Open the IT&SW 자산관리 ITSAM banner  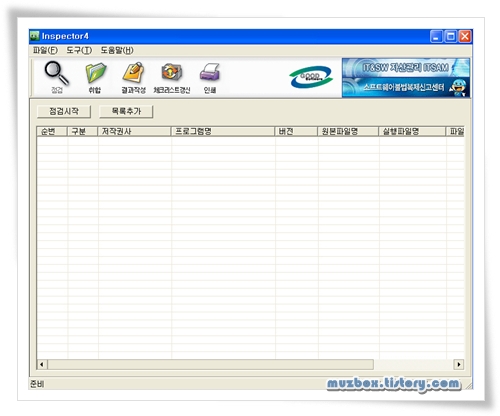pos(406,68)
